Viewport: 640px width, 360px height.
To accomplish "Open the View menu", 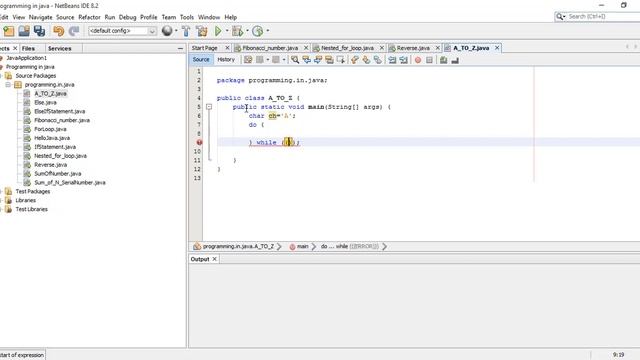I will pos(19,17).
